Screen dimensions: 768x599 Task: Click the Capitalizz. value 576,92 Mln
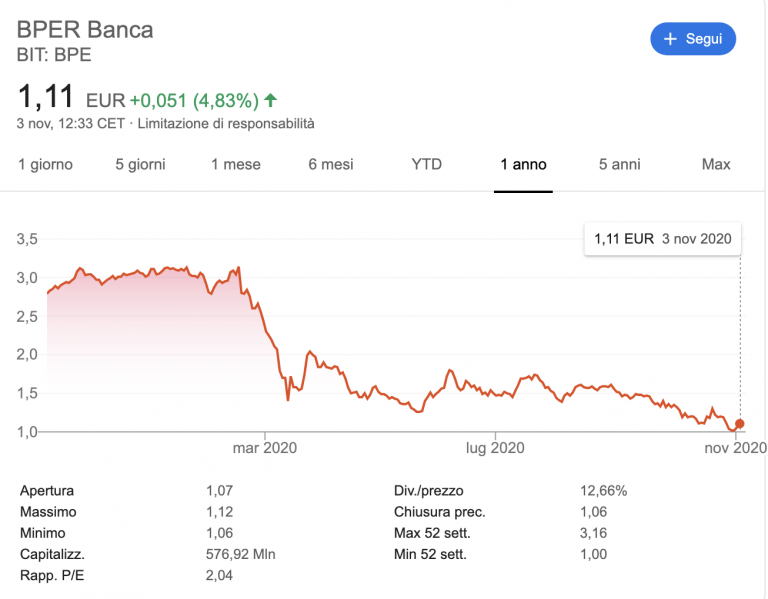tap(240, 554)
